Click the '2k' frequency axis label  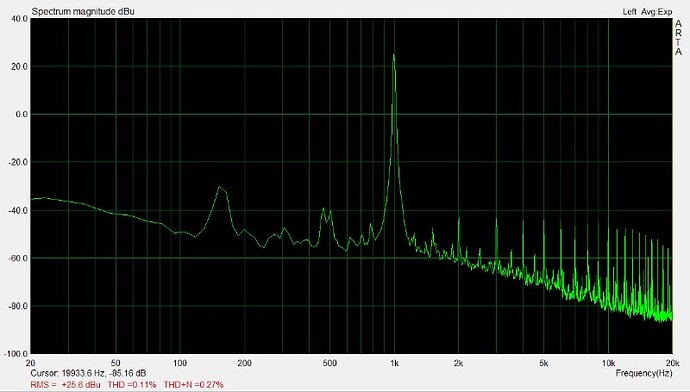click(x=459, y=363)
